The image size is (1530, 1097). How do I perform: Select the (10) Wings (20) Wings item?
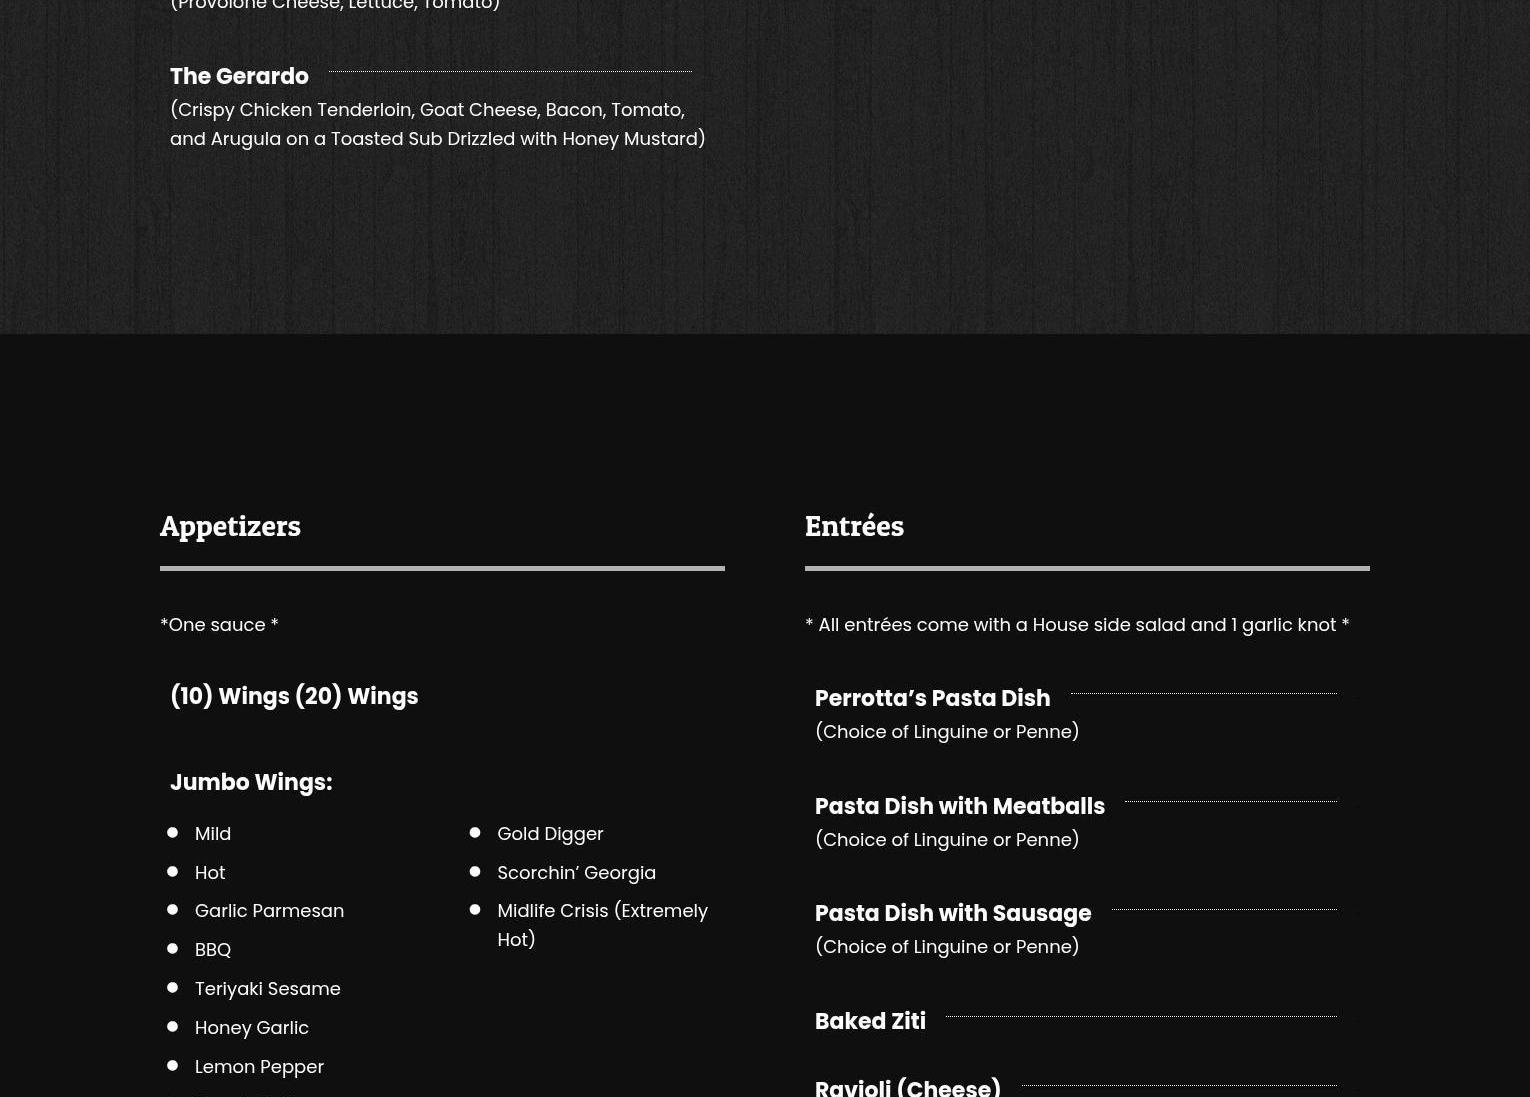coord(294,696)
